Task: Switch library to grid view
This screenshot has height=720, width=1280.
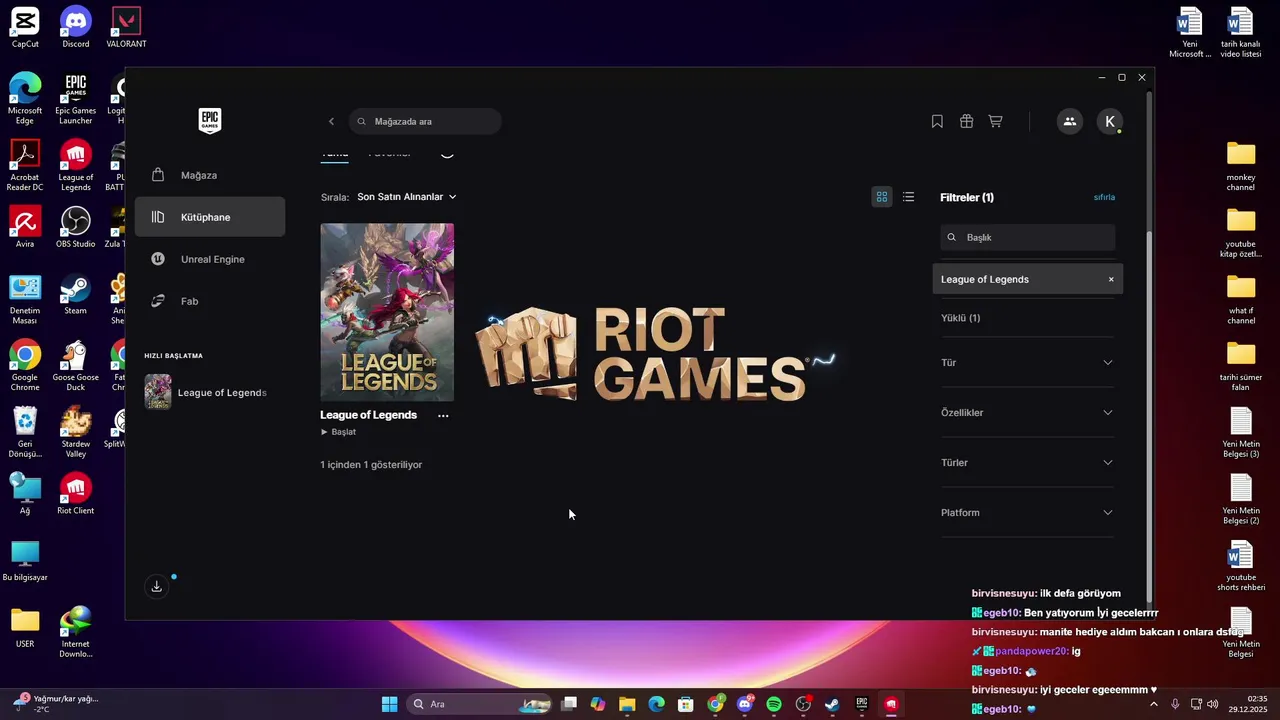Action: pyautogui.click(x=881, y=197)
